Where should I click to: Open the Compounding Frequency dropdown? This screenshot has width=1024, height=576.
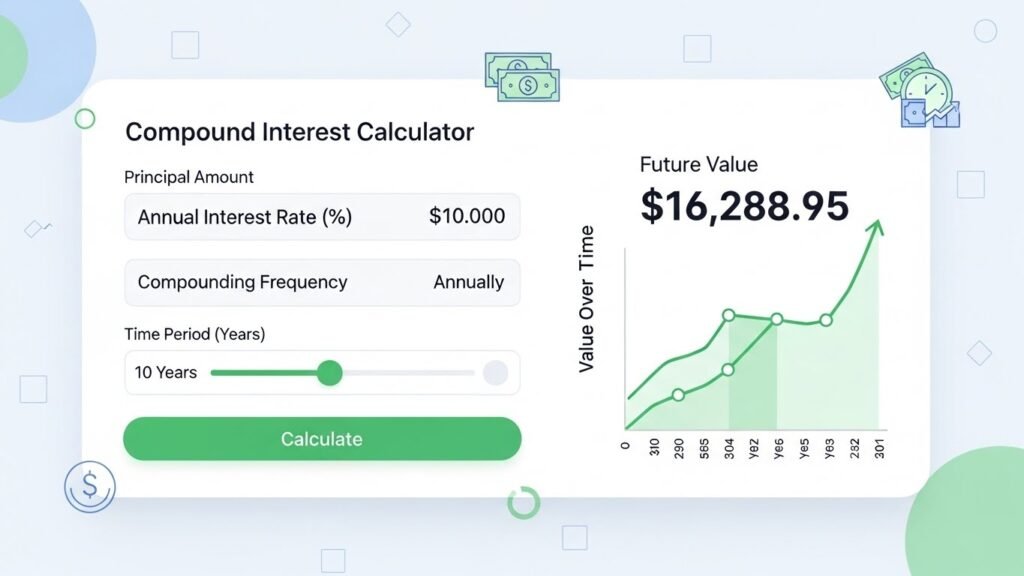coord(322,282)
